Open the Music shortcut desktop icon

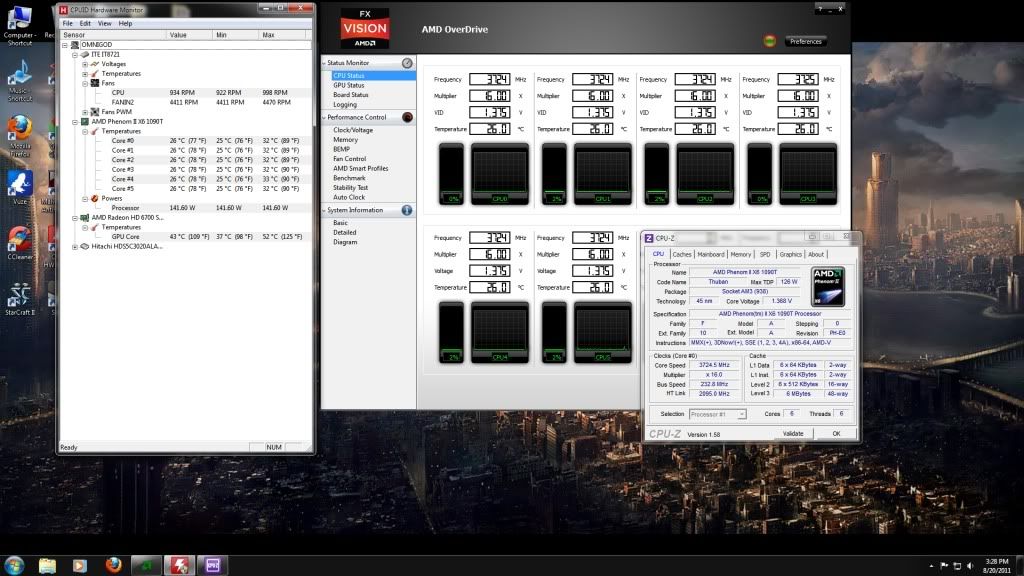coord(19,81)
